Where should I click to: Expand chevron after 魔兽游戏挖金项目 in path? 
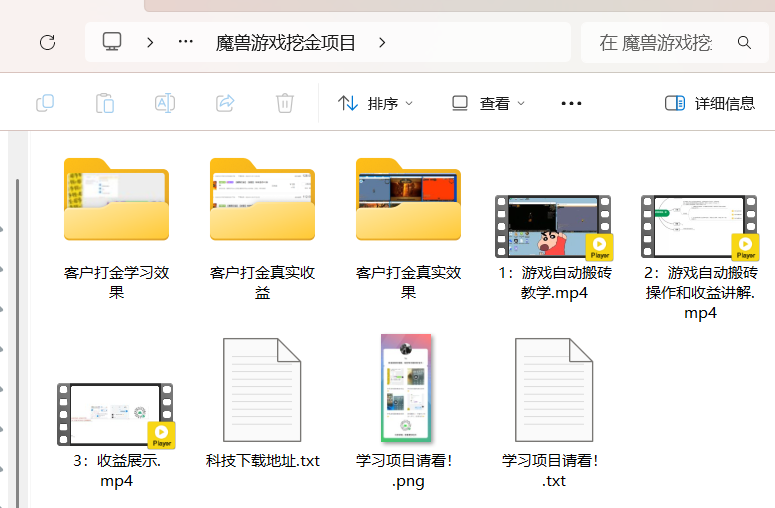pos(382,42)
